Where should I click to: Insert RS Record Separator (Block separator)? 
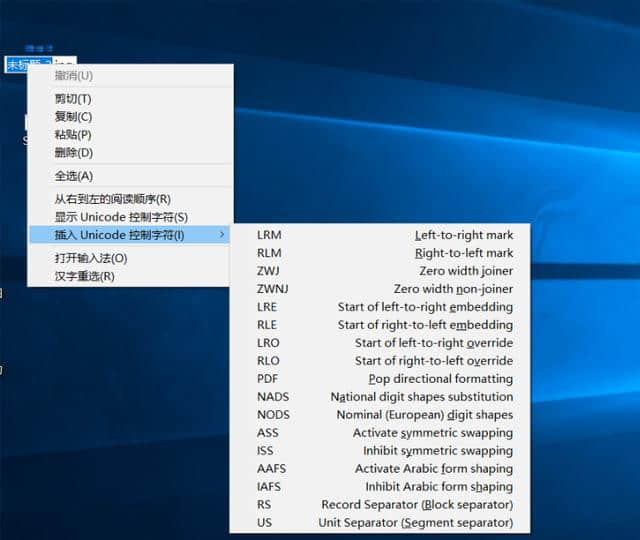point(380,504)
